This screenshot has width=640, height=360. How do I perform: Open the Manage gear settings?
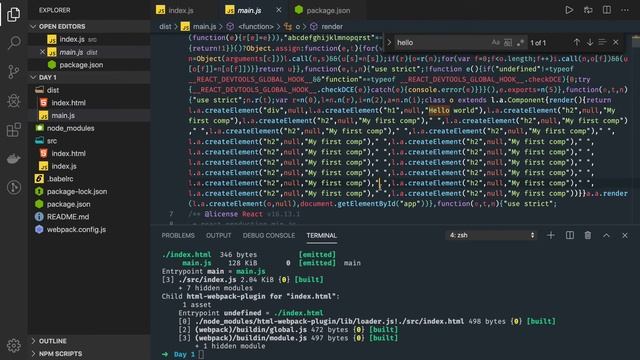coord(13,345)
